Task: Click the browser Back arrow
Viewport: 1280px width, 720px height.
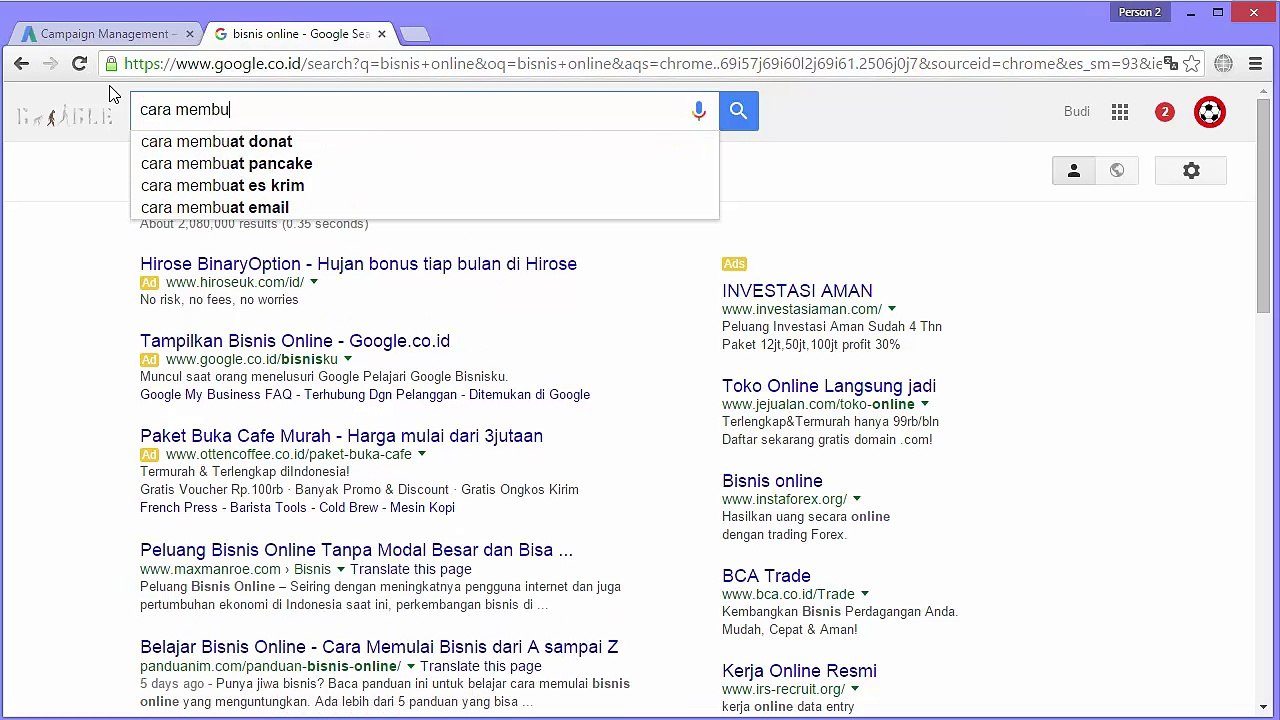Action: point(21,64)
